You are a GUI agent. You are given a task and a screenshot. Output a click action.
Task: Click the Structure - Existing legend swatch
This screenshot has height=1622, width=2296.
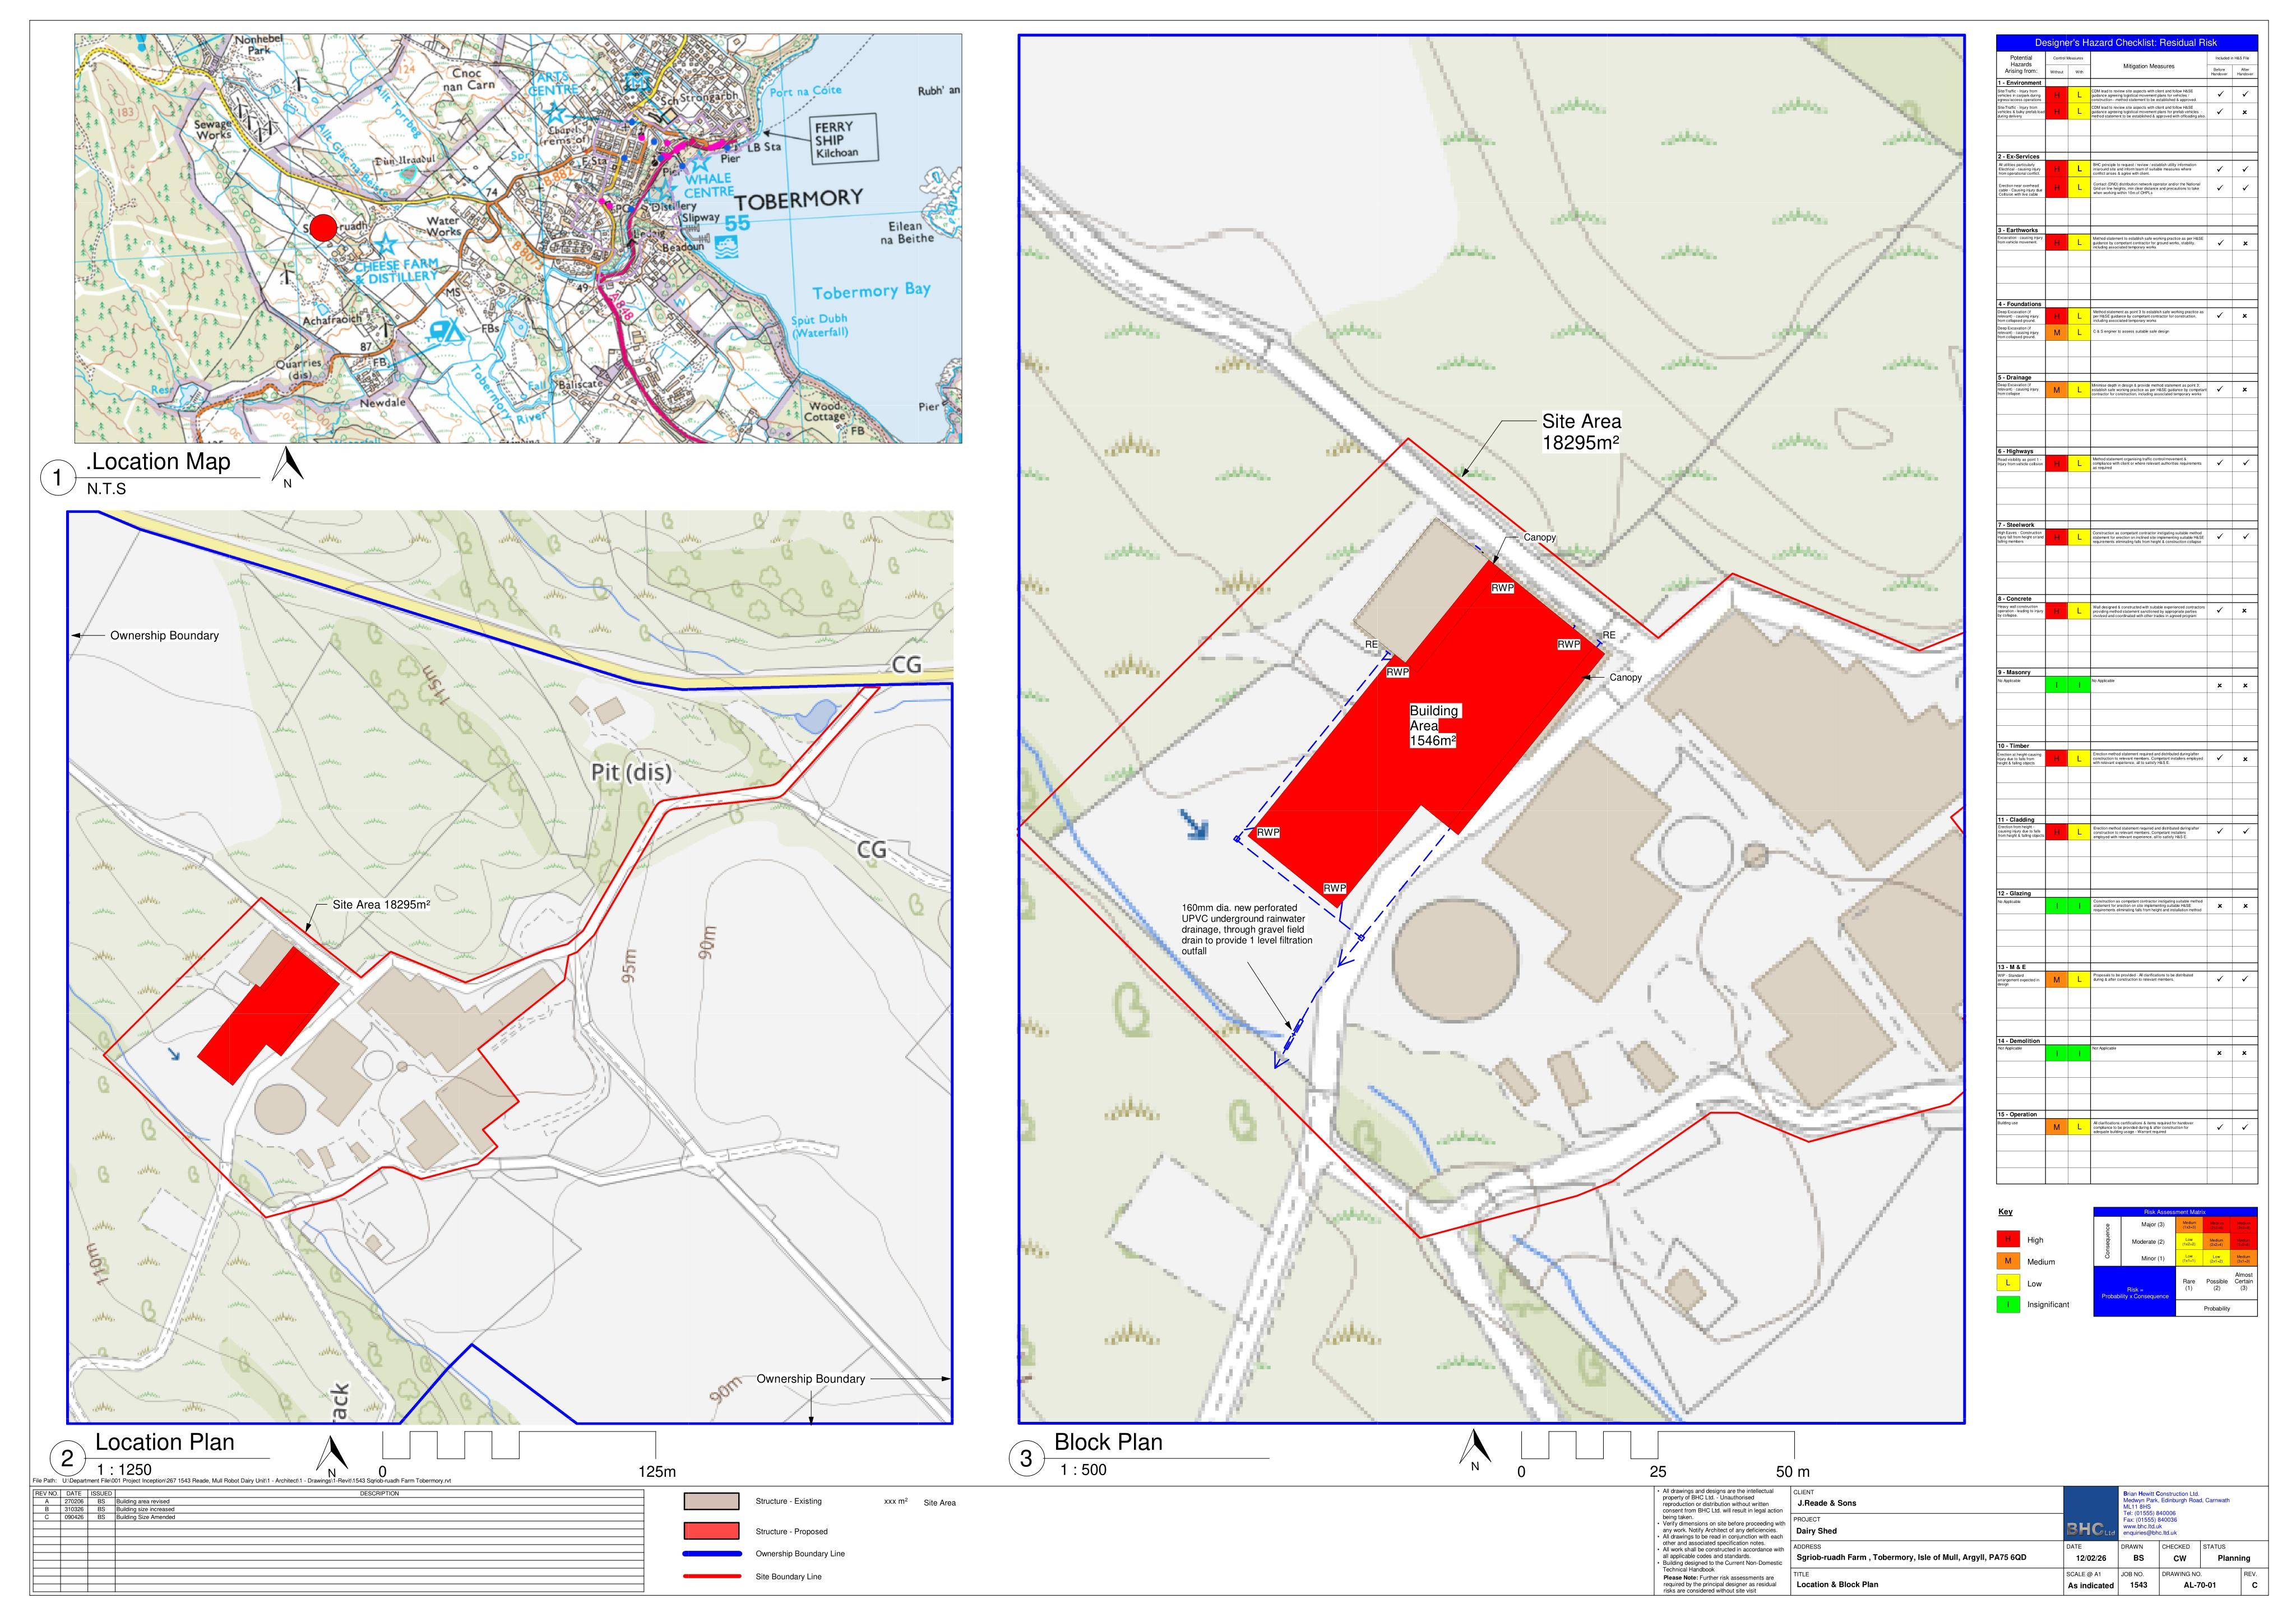click(x=711, y=1502)
